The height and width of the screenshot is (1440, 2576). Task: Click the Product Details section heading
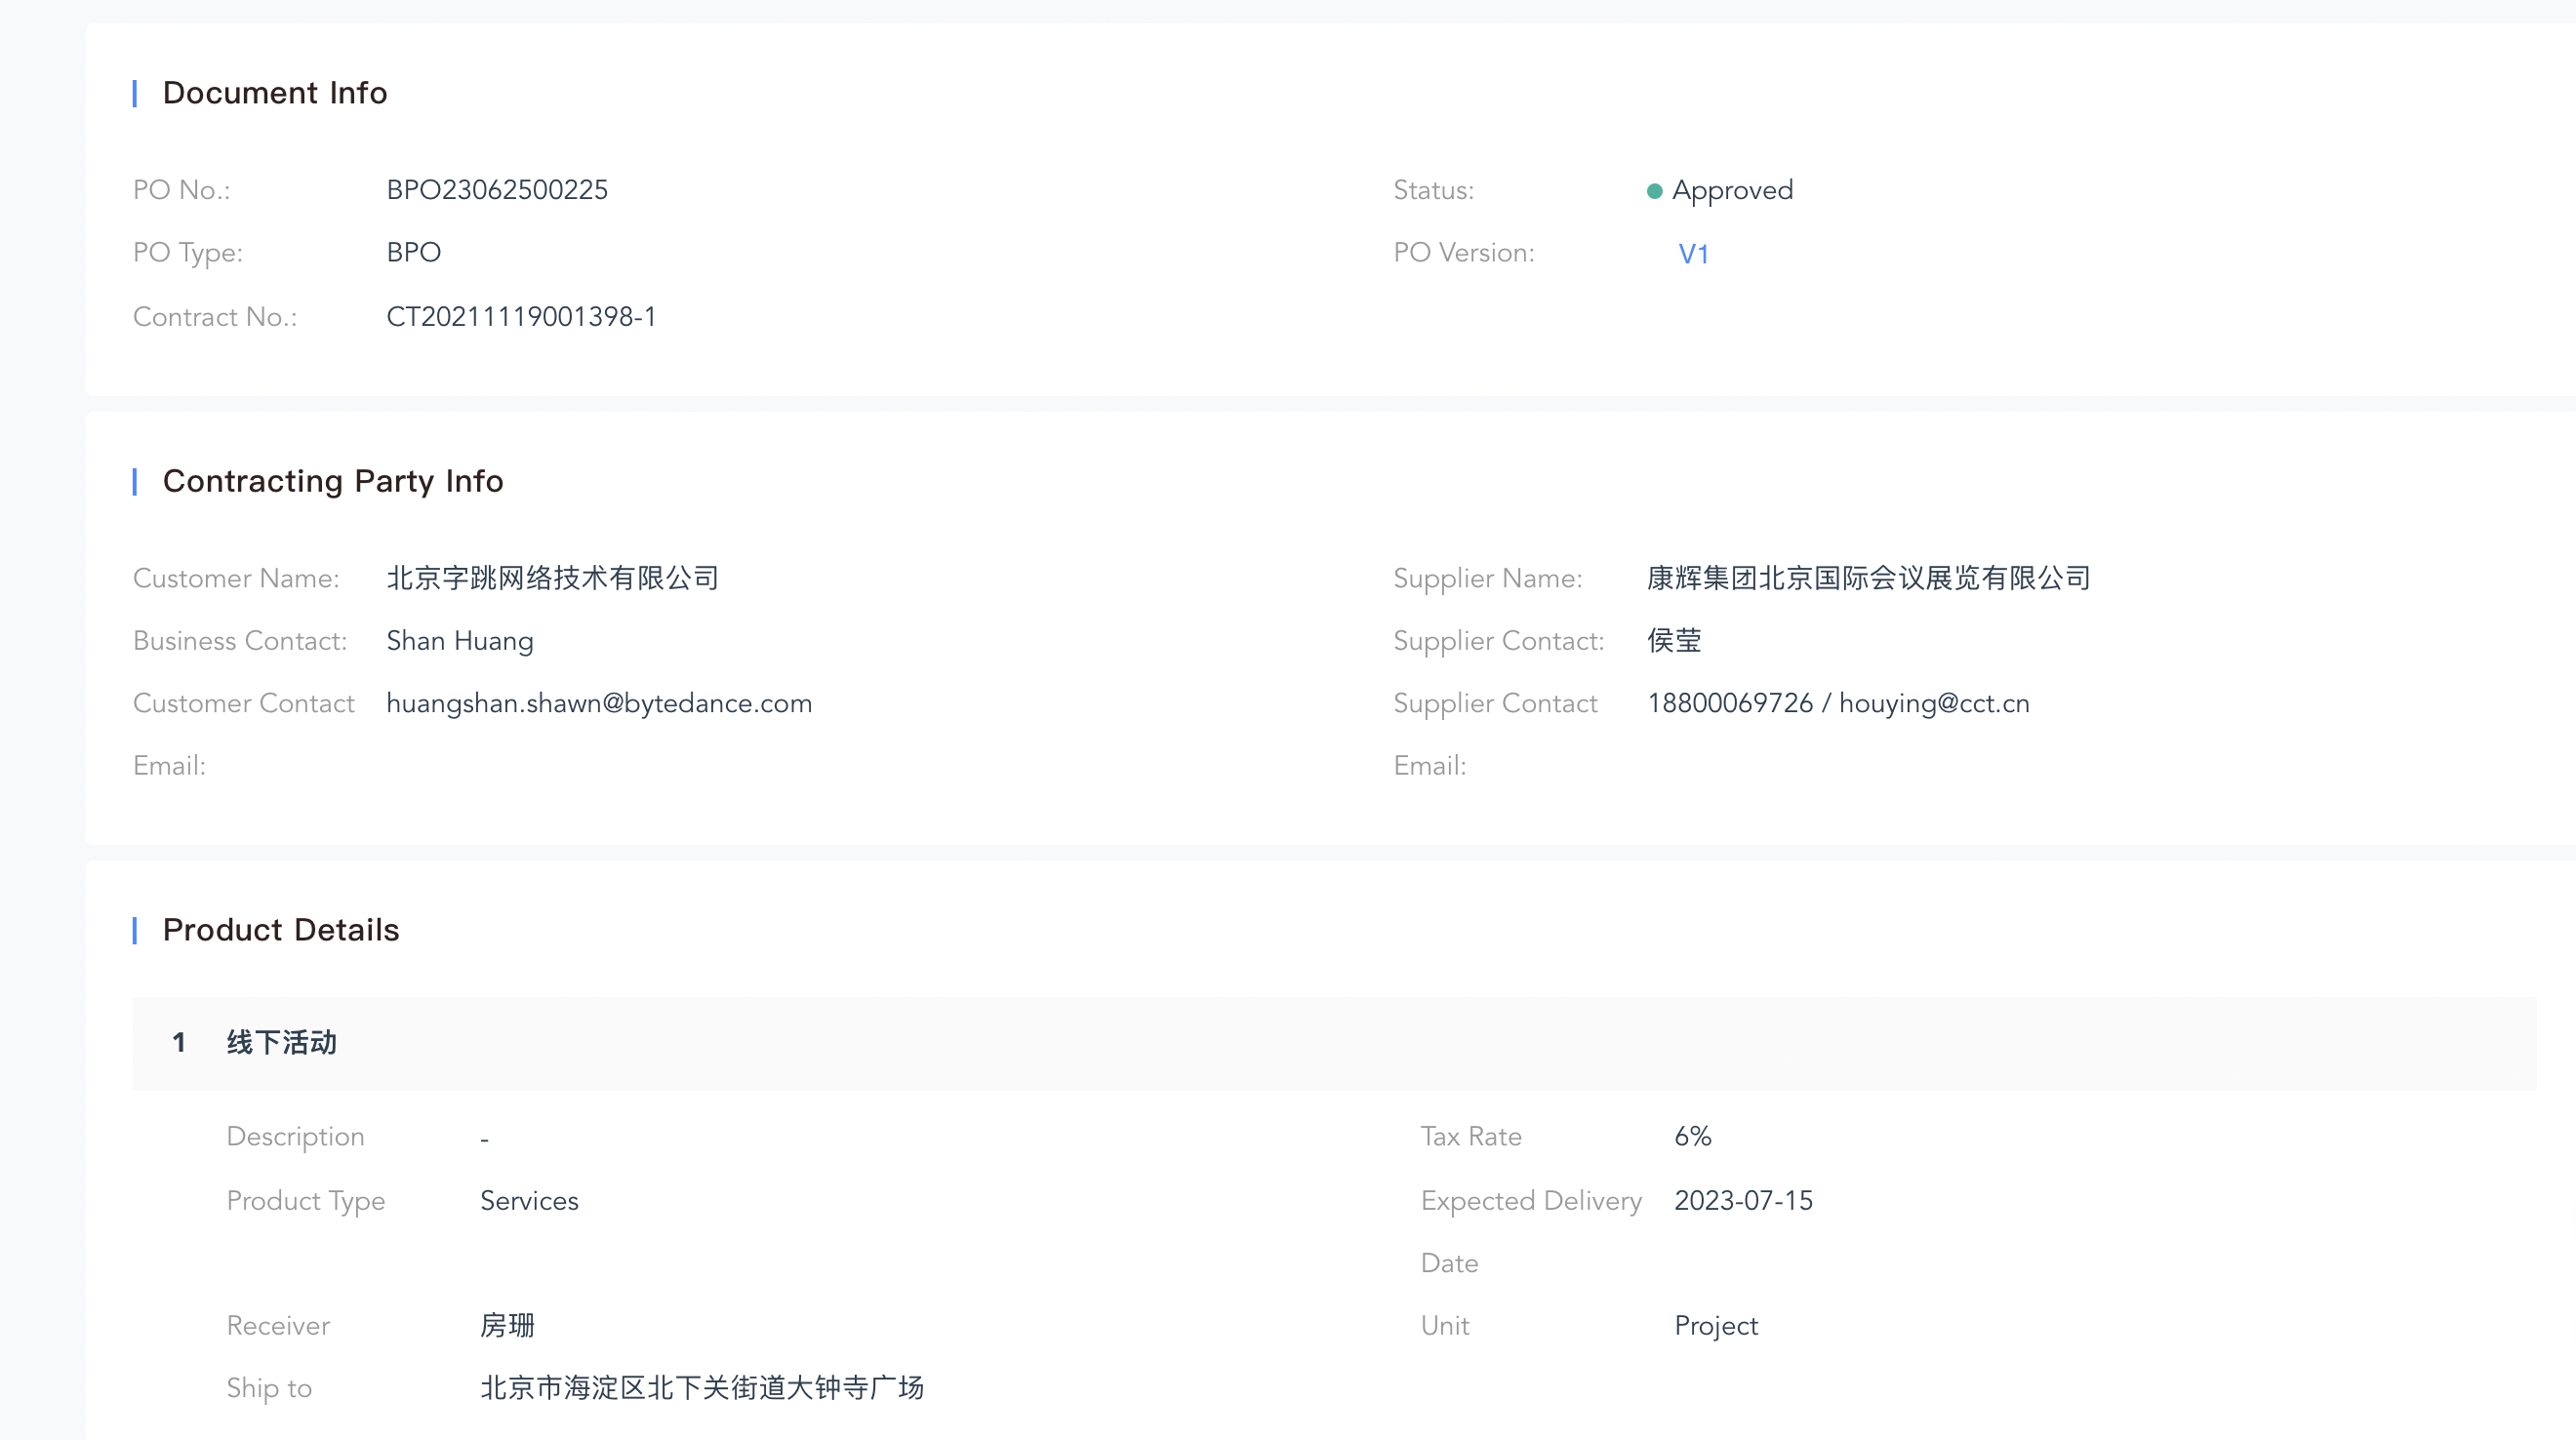(x=281, y=930)
